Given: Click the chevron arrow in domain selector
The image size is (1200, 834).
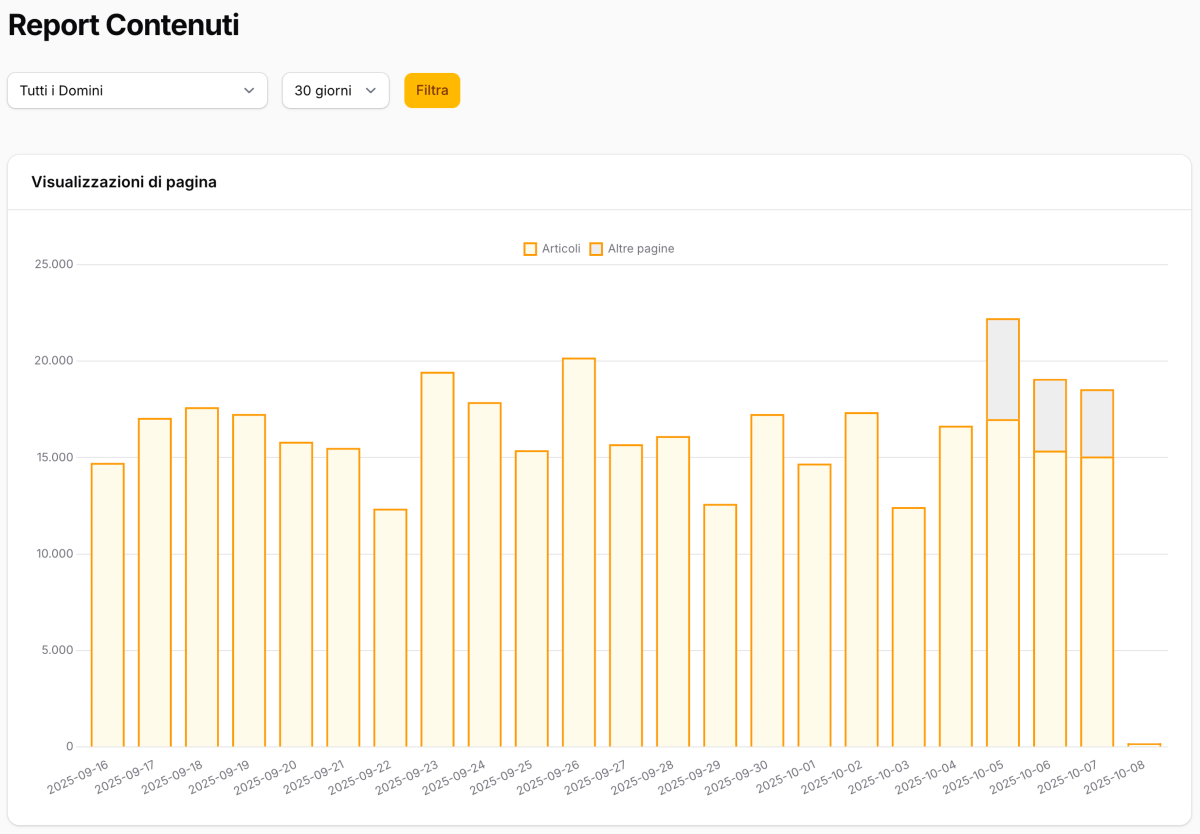Looking at the screenshot, I should coord(249,90).
